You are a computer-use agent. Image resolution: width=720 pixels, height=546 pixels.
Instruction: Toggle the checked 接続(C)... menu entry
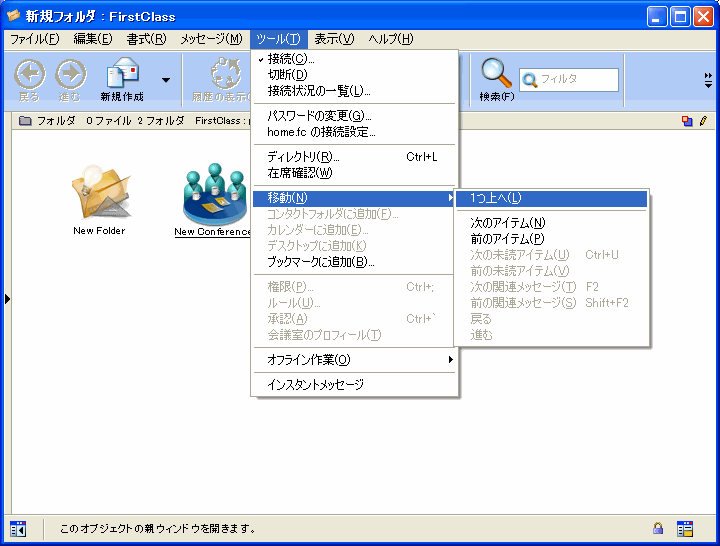point(290,59)
